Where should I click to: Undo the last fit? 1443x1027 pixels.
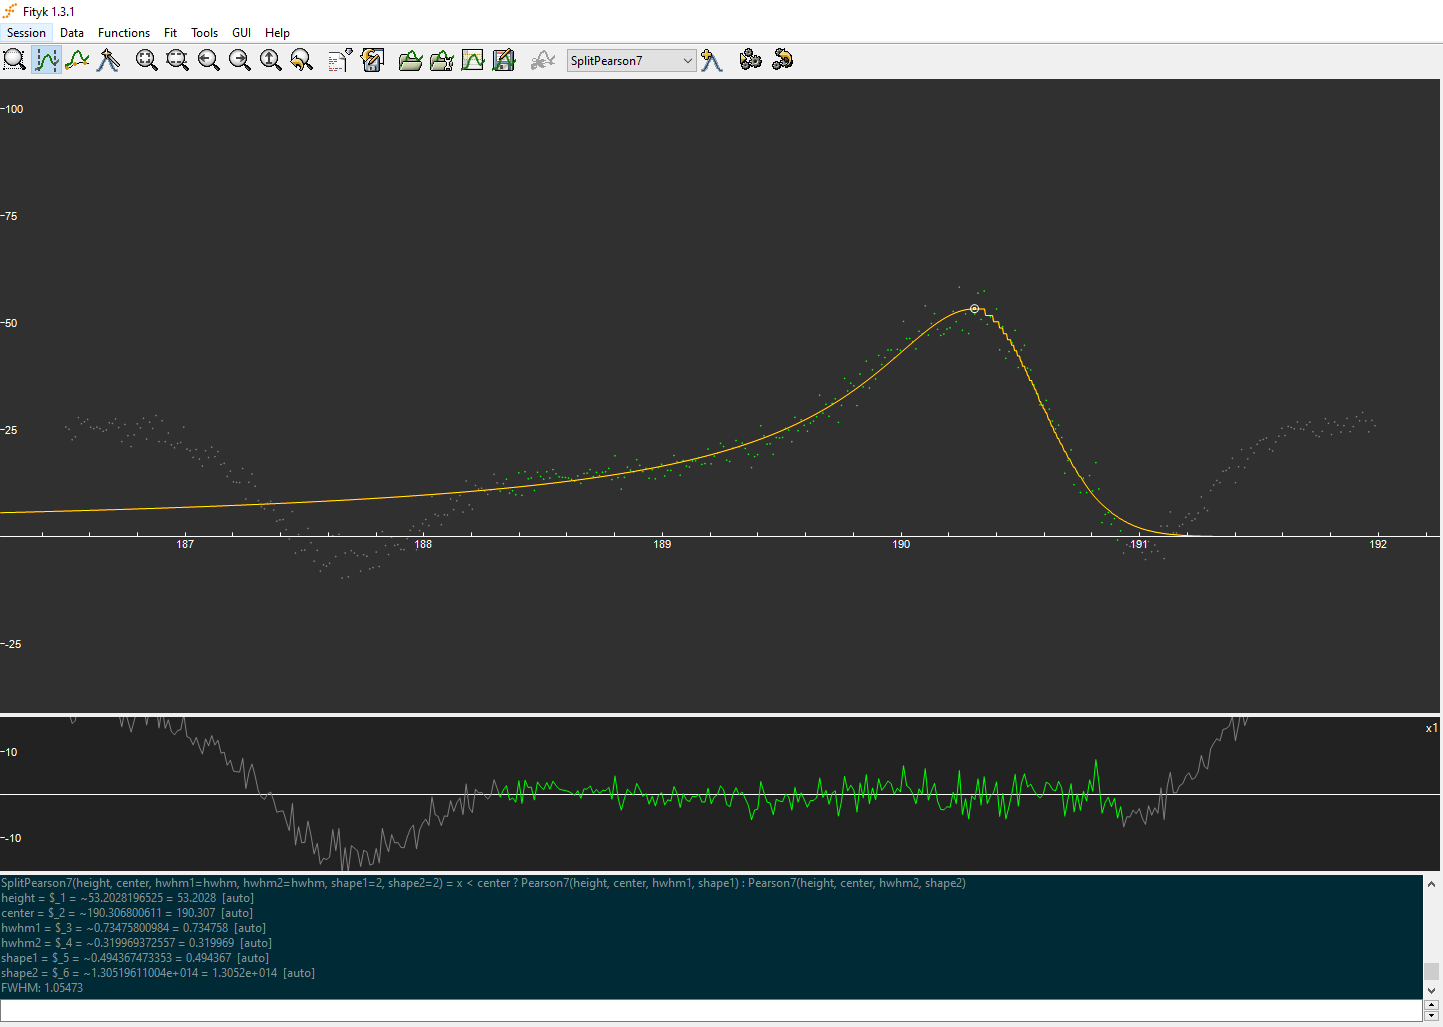[x=782, y=61]
